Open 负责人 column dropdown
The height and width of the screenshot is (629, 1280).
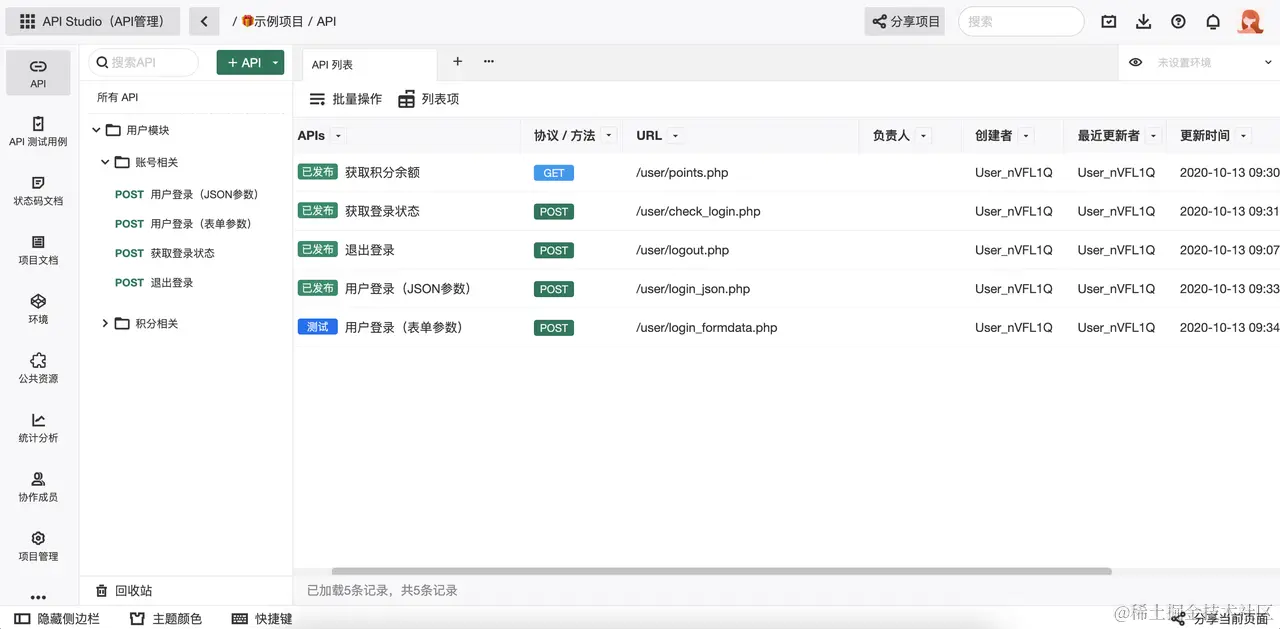point(924,136)
